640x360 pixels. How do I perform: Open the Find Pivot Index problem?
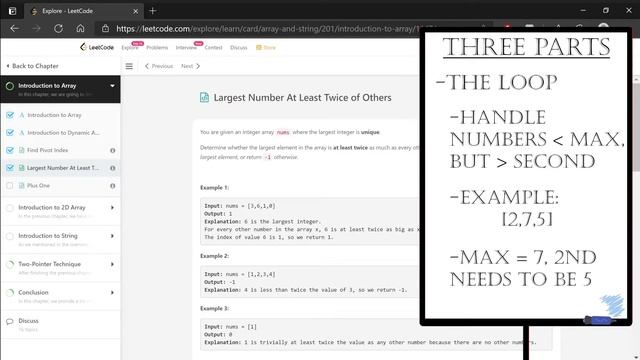(47, 150)
